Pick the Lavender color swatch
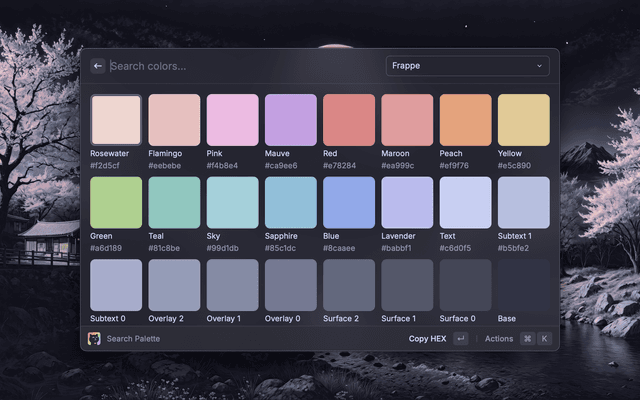640x400 pixels. [407, 203]
